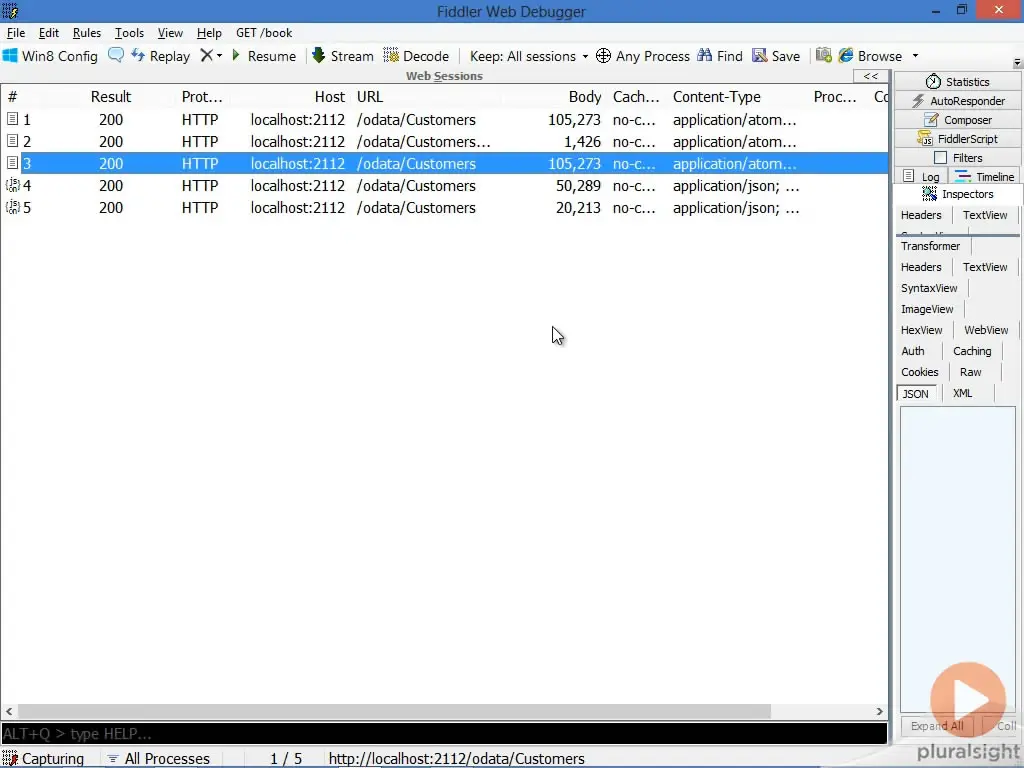Open the response ImageView tab
Screen dimensions: 1024x768
(x=927, y=309)
